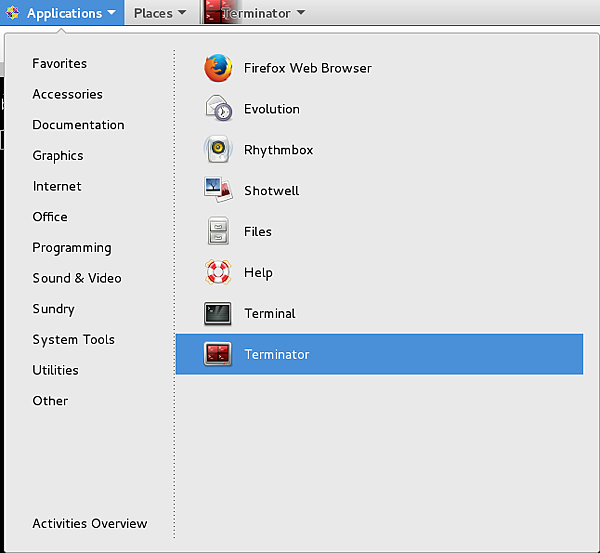The height and width of the screenshot is (553, 600).
Task: Open Help by its label
Action: pyautogui.click(x=258, y=273)
